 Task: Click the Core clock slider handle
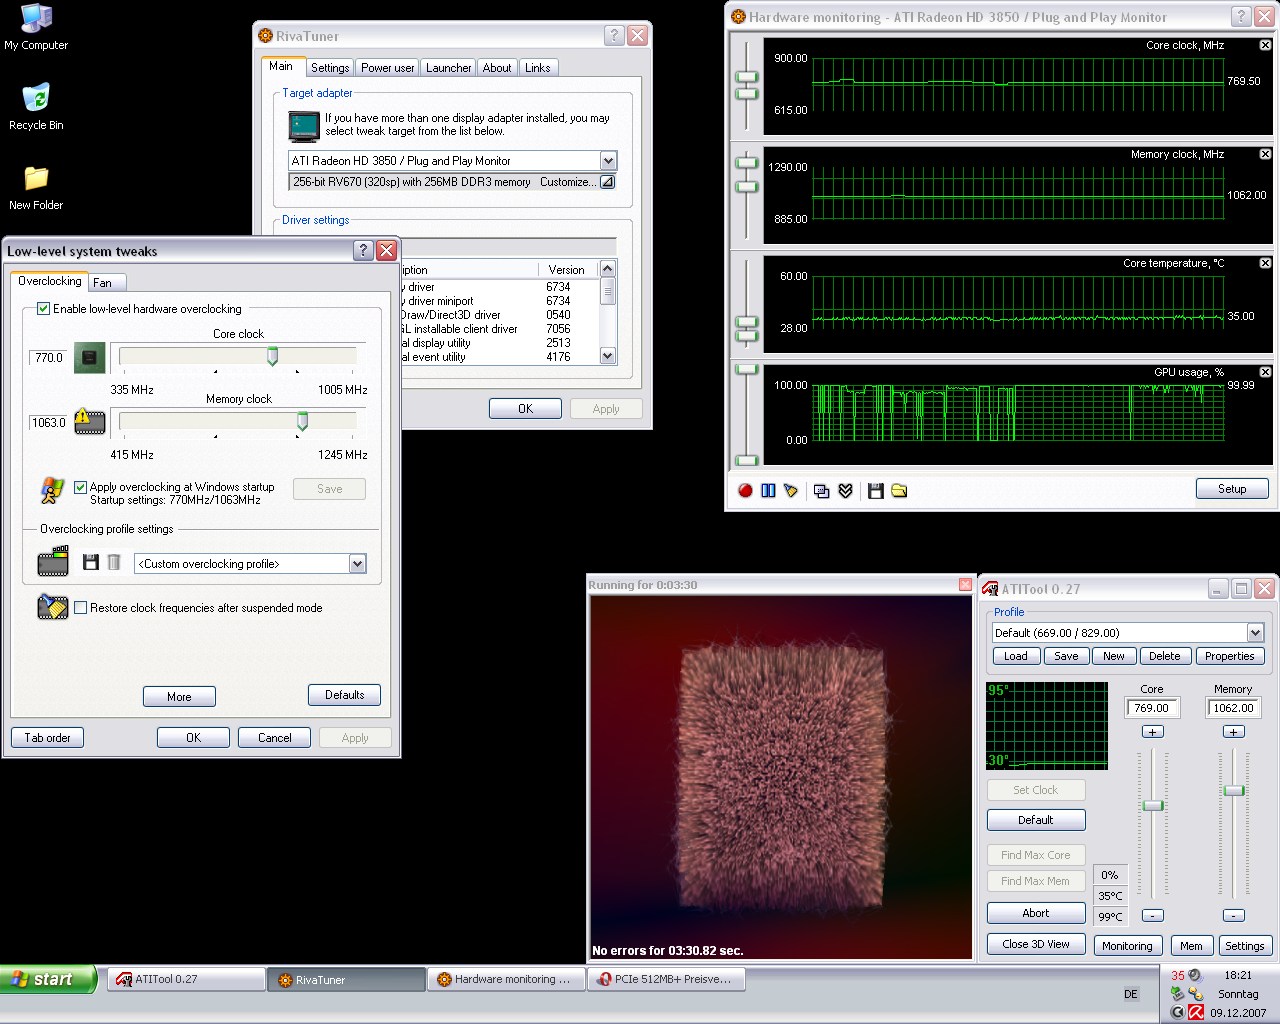(272, 357)
